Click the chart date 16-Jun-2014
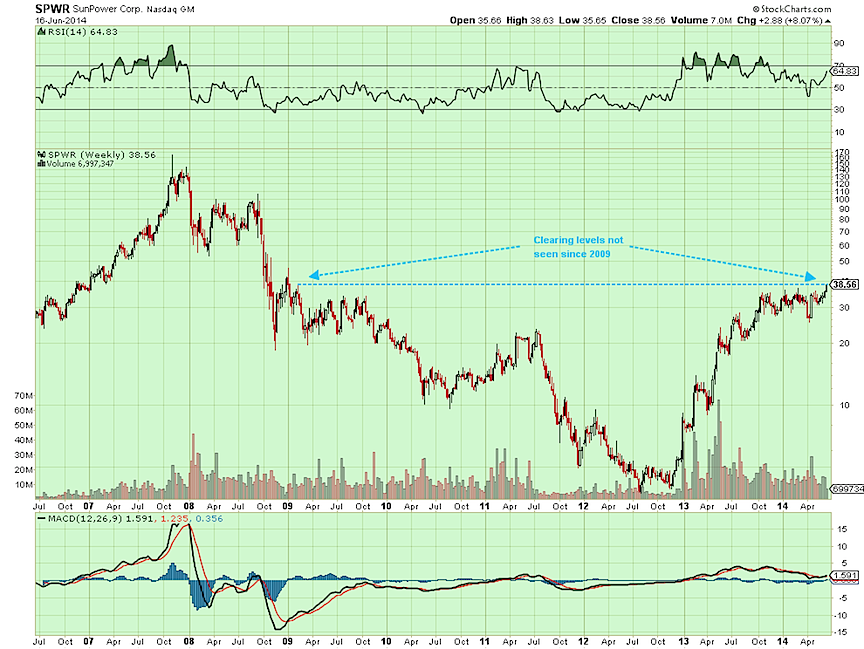This screenshot has height=649, width=864. [x=61, y=20]
